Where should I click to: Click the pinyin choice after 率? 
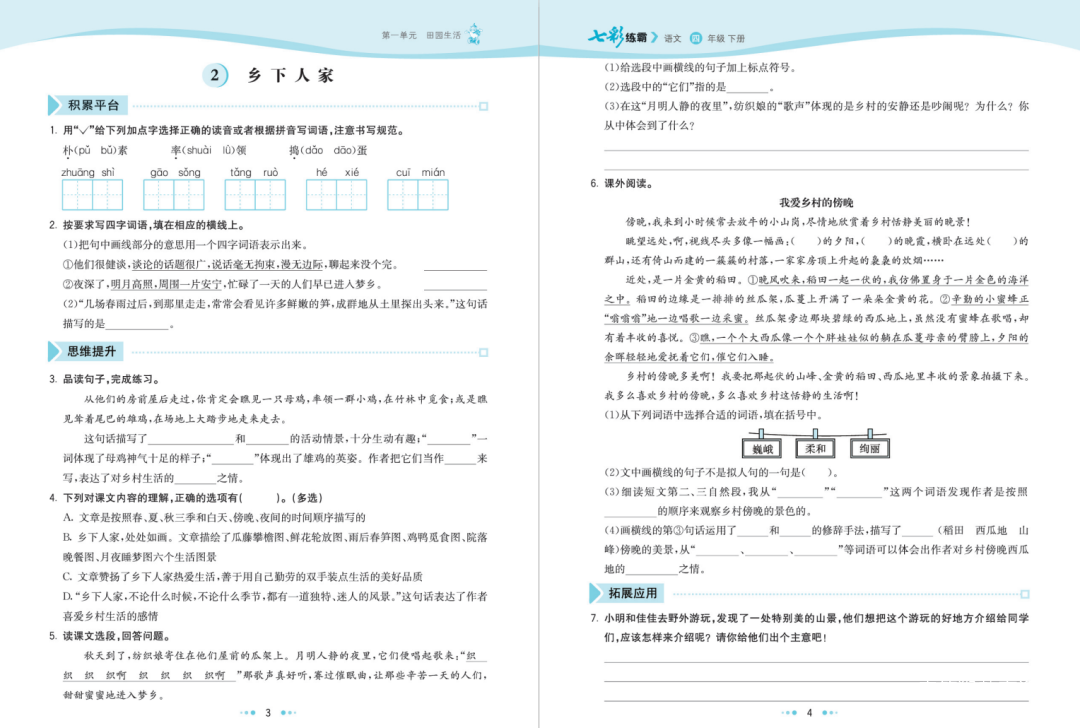coord(209,150)
